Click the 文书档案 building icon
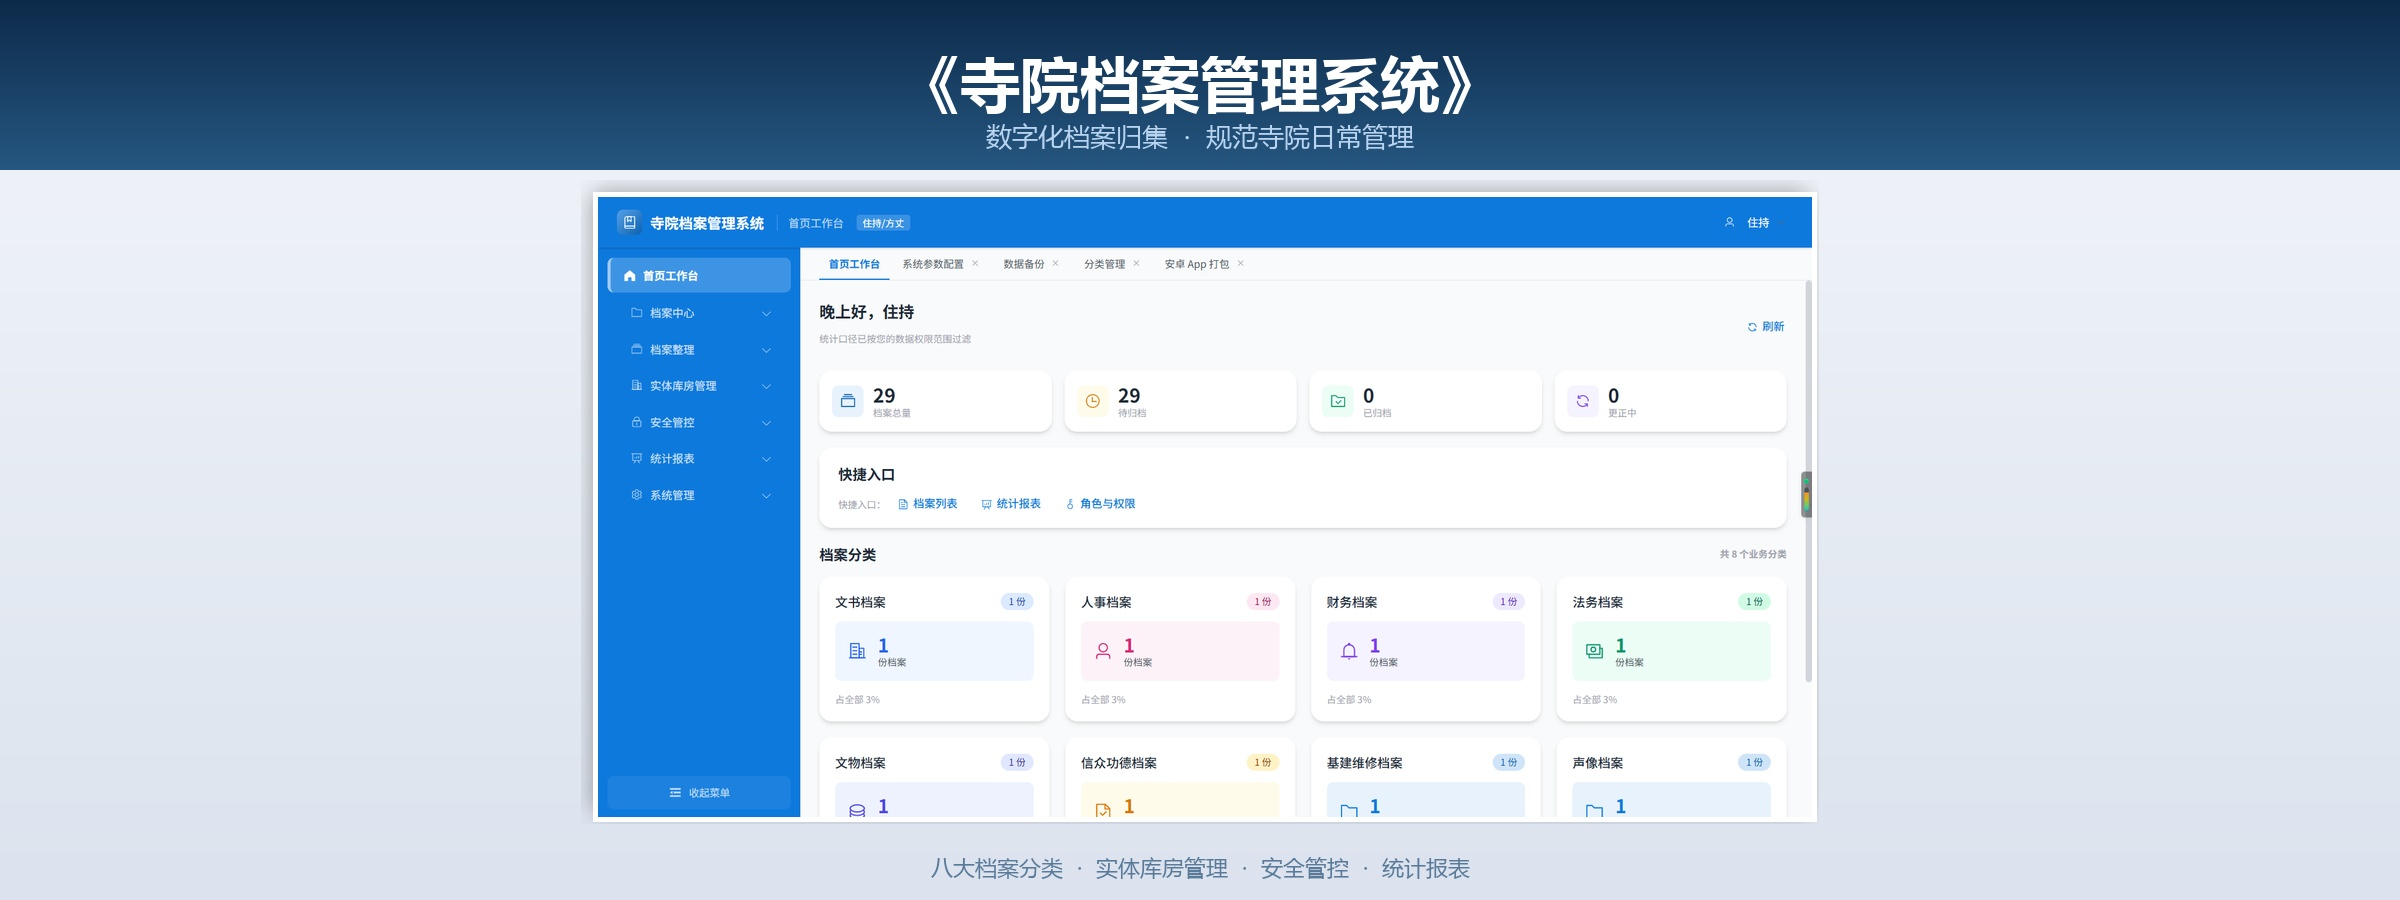Image resolution: width=2400 pixels, height=900 pixels. tap(857, 651)
